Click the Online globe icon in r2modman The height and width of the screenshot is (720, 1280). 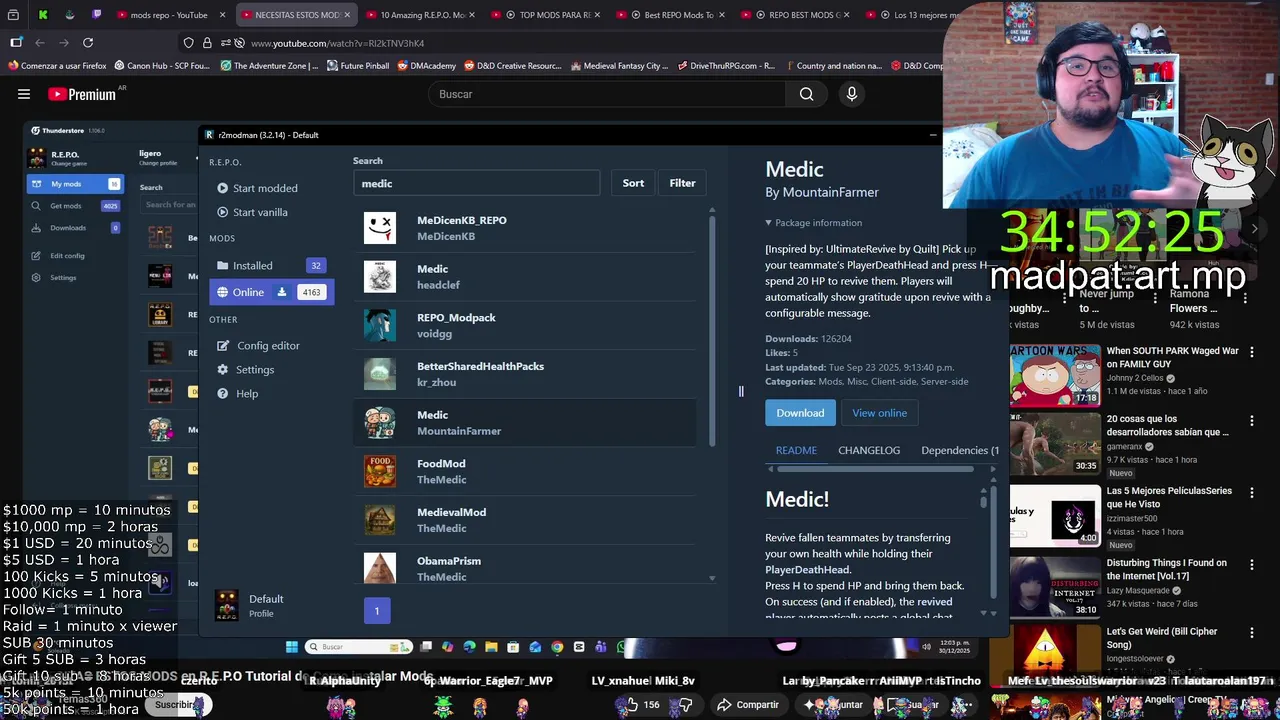click(x=222, y=292)
